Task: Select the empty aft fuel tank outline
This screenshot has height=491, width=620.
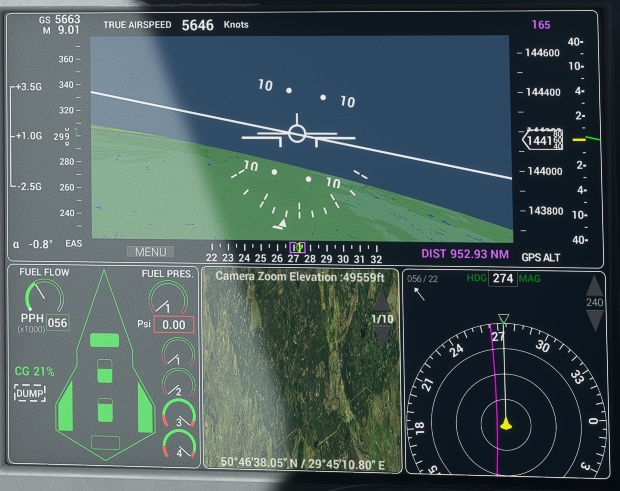Action: pyautogui.click(x=105, y=443)
